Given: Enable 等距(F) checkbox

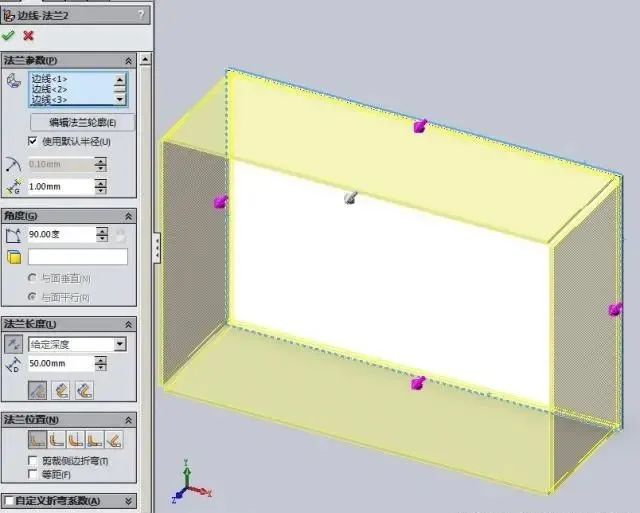Looking at the screenshot, I should click(x=33, y=474).
